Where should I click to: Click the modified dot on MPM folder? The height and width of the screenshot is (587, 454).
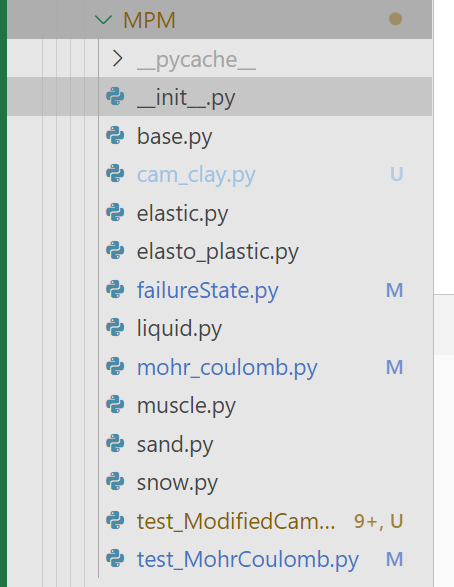click(x=395, y=19)
